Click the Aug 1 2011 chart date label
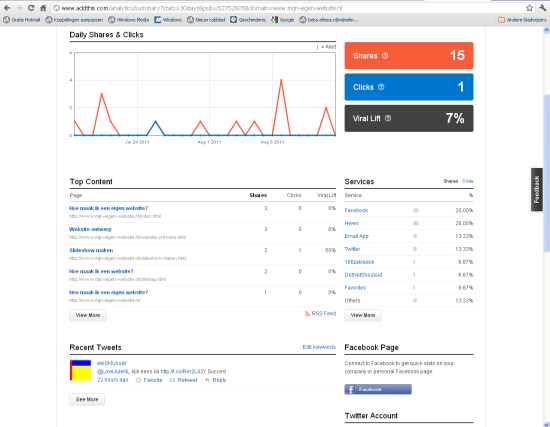 209,142
